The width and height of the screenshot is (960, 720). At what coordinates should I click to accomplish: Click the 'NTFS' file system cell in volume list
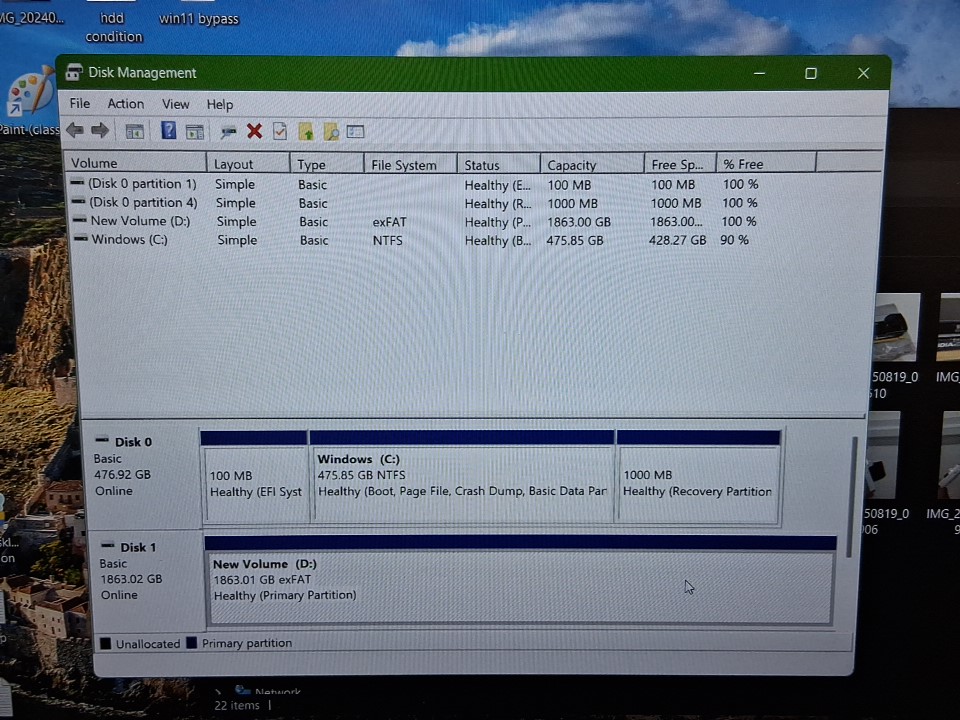click(388, 241)
